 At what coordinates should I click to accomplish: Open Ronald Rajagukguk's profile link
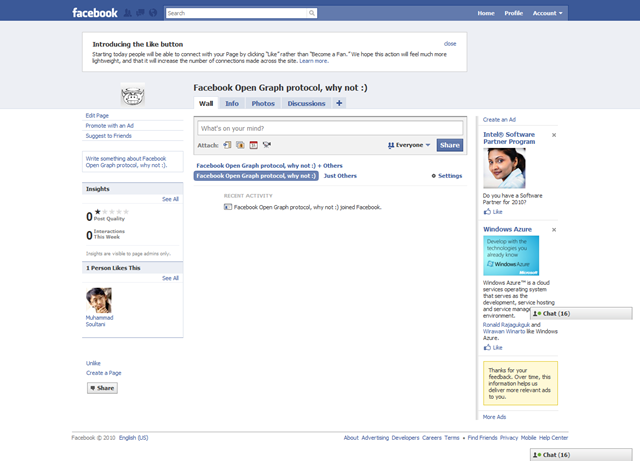(506, 325)
